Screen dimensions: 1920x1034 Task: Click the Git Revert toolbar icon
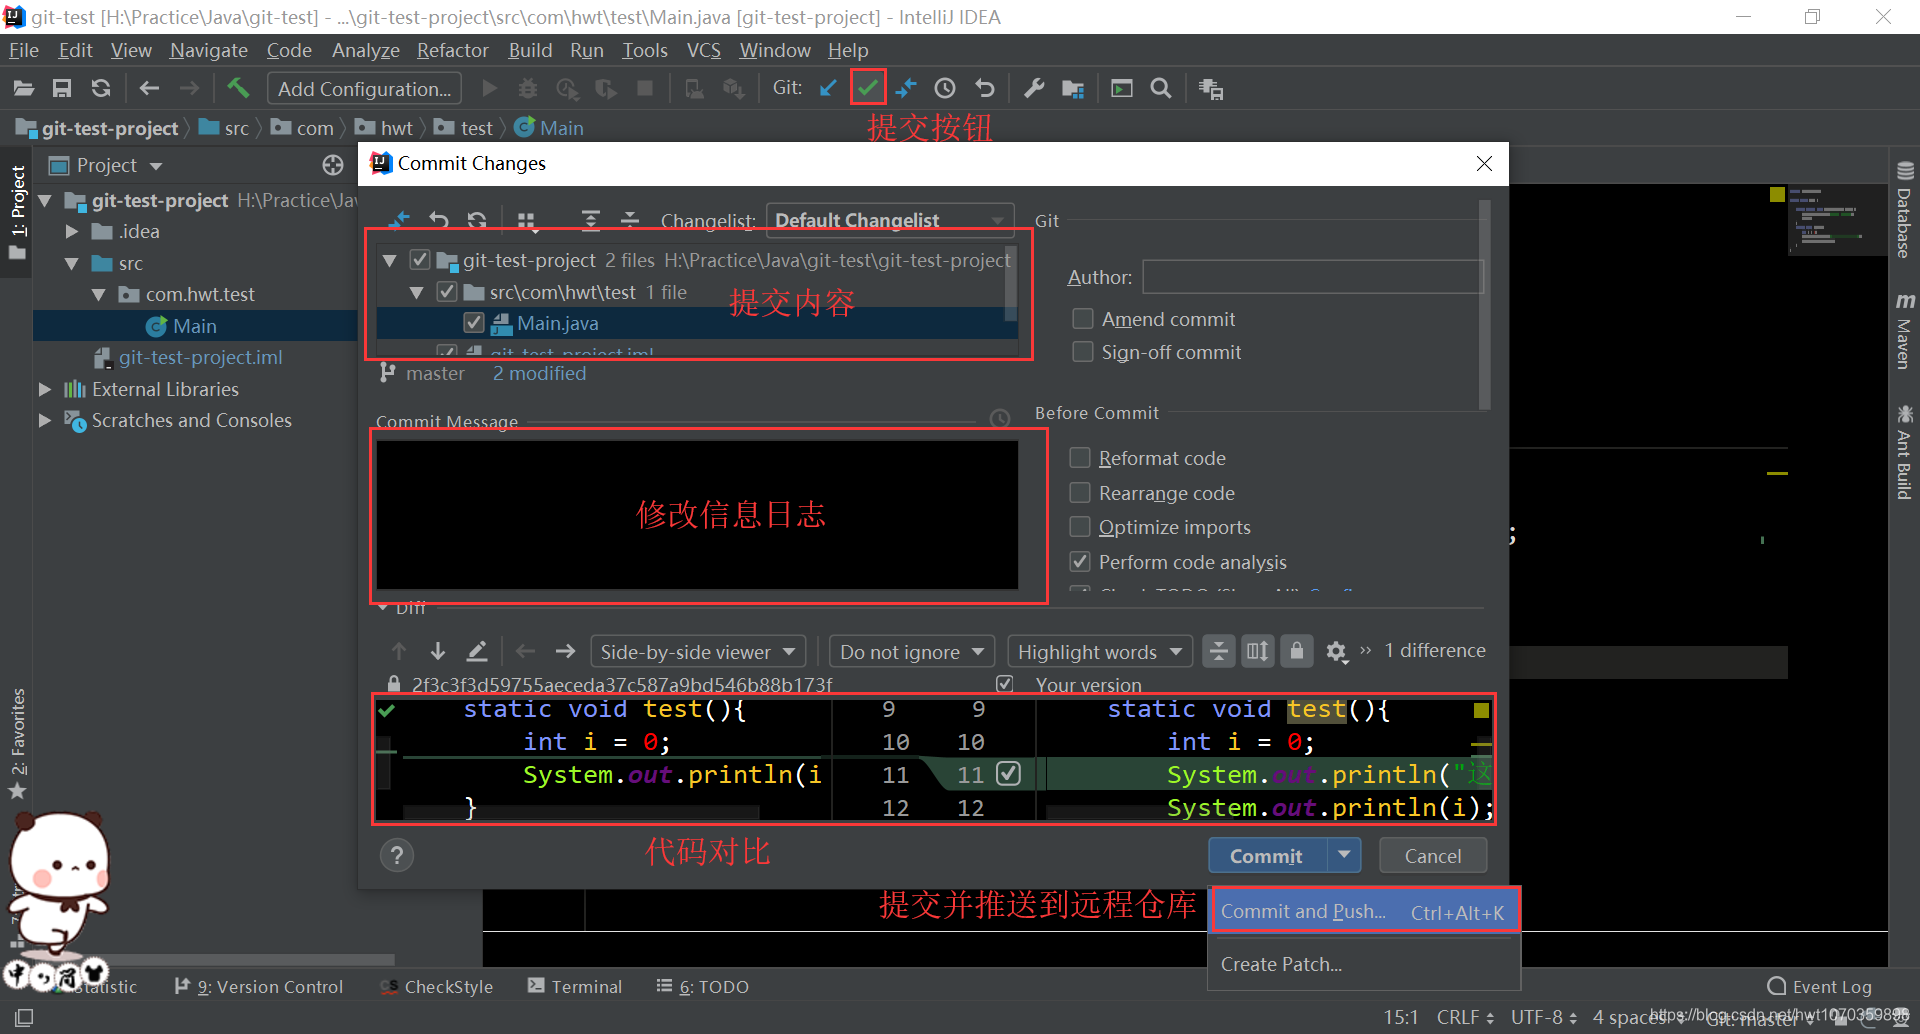985,88
